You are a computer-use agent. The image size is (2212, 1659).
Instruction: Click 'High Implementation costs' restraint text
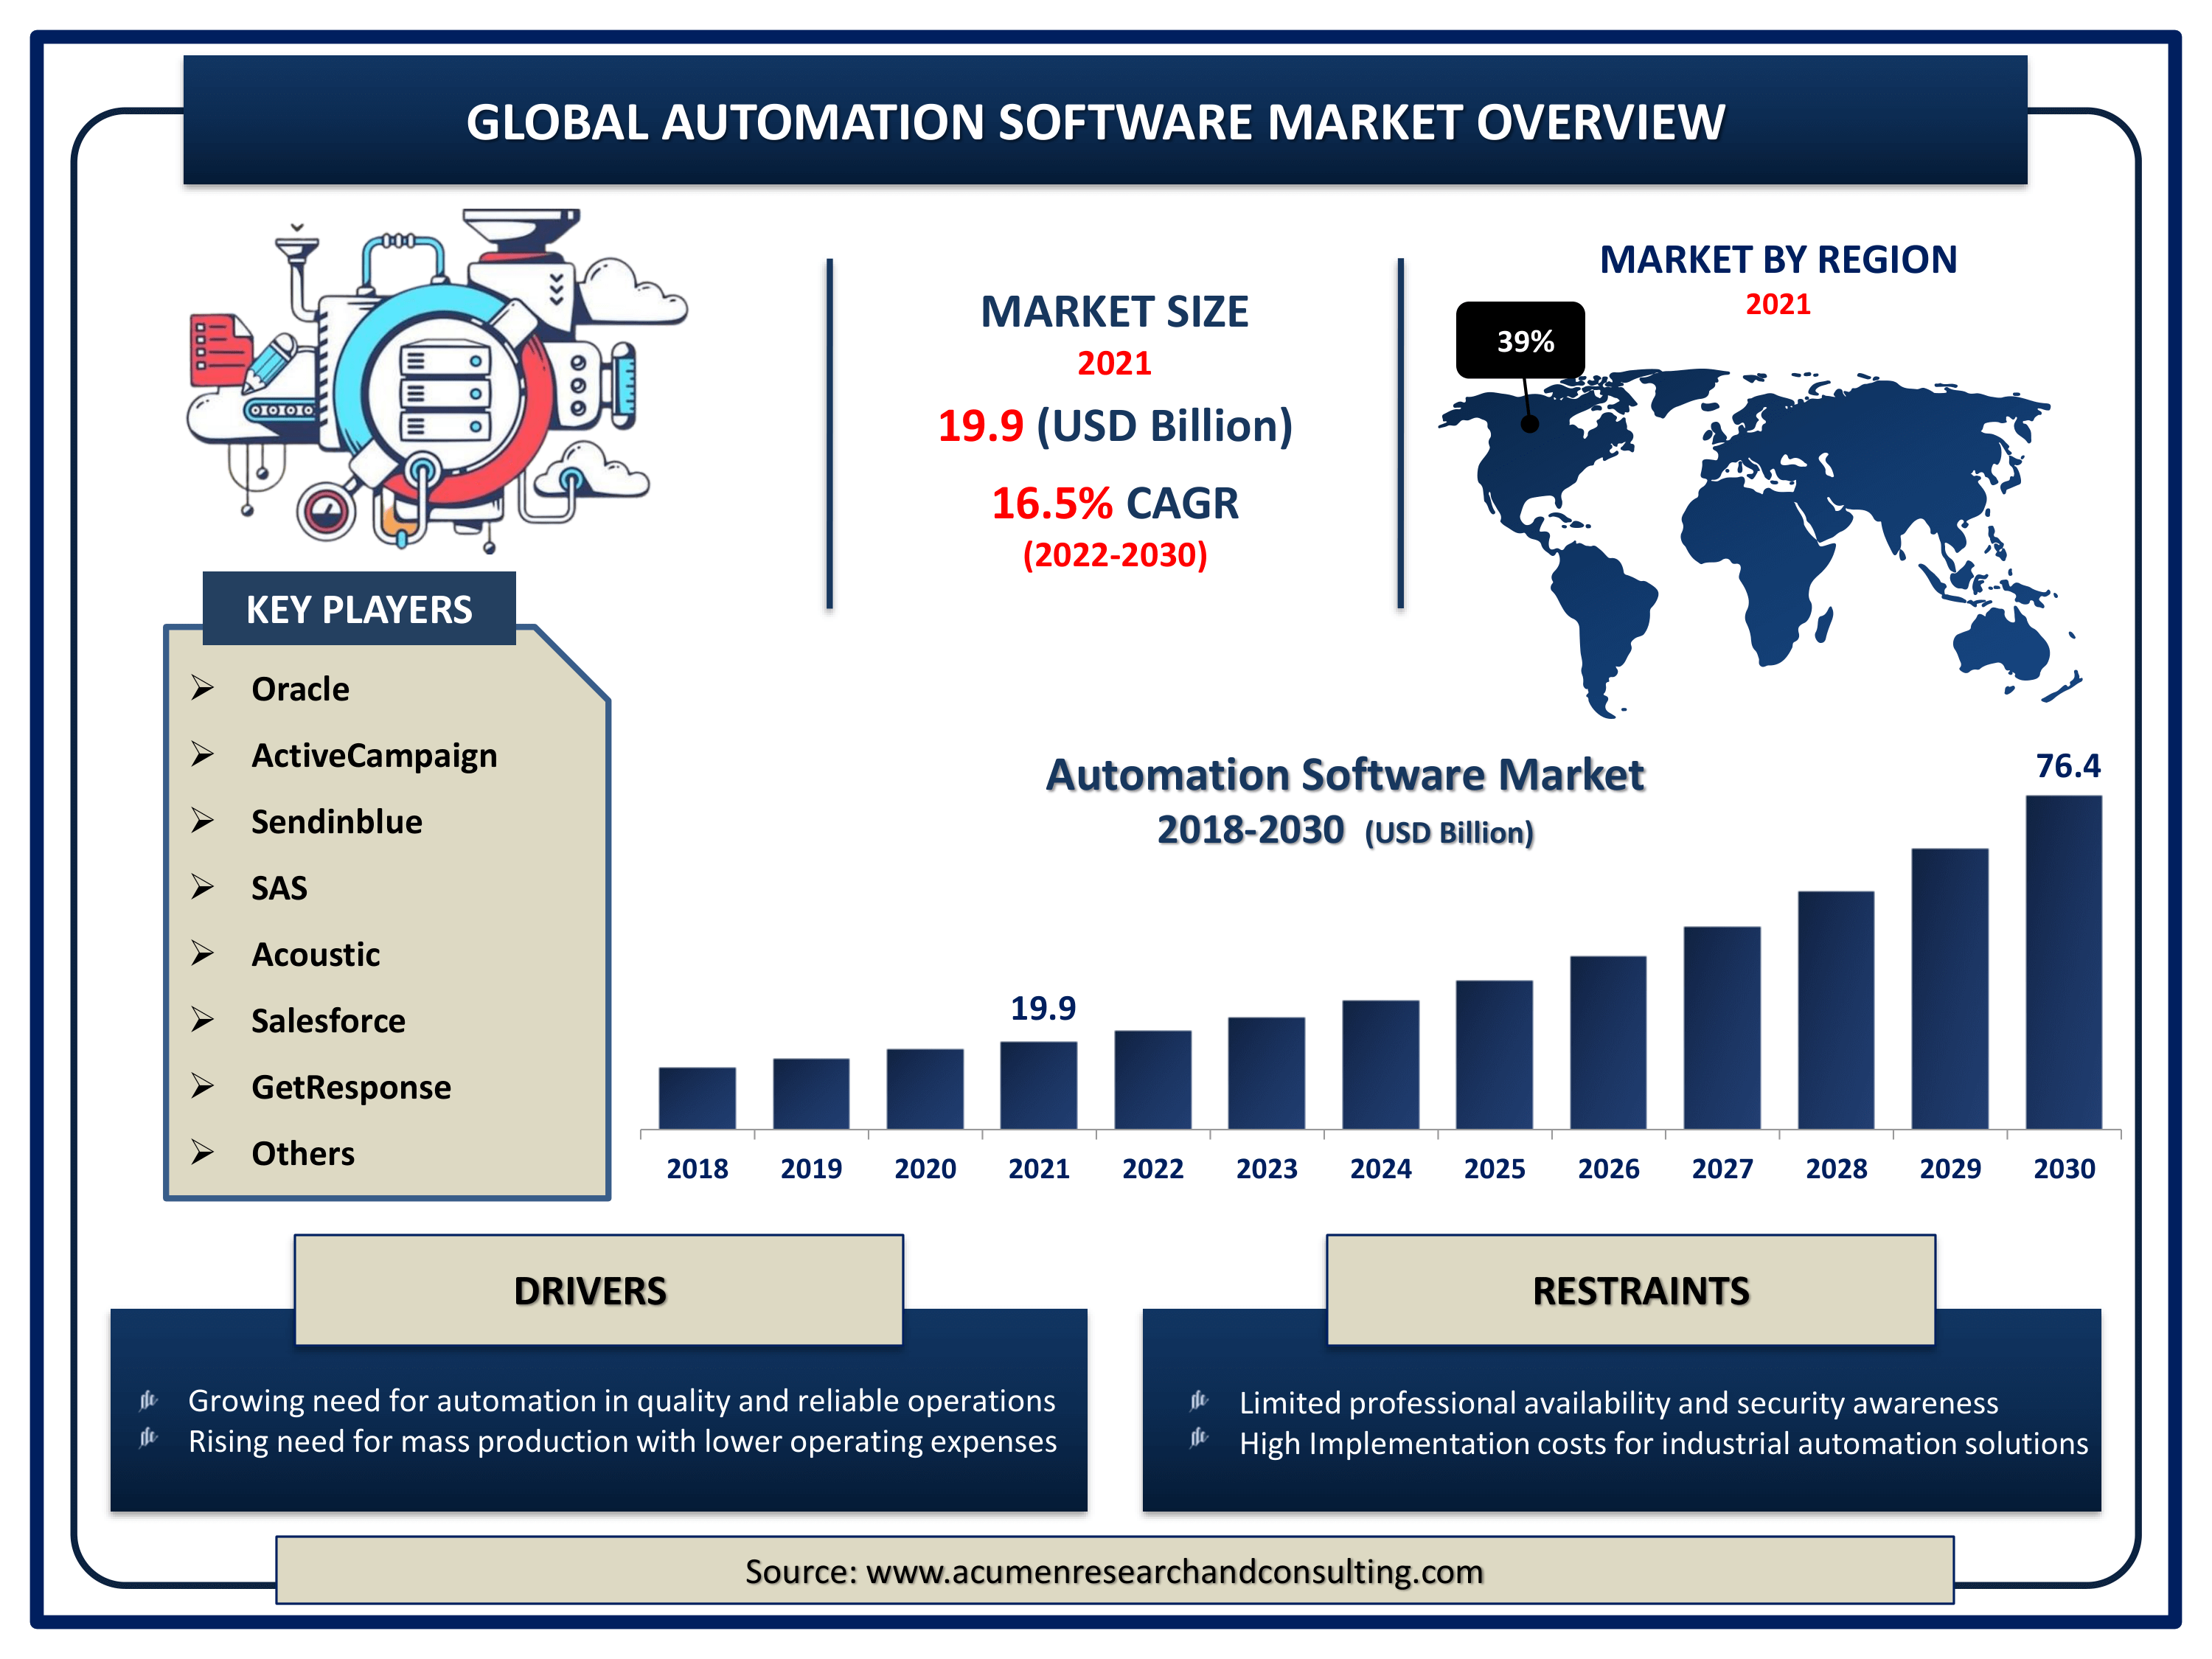[1664, 1443]
